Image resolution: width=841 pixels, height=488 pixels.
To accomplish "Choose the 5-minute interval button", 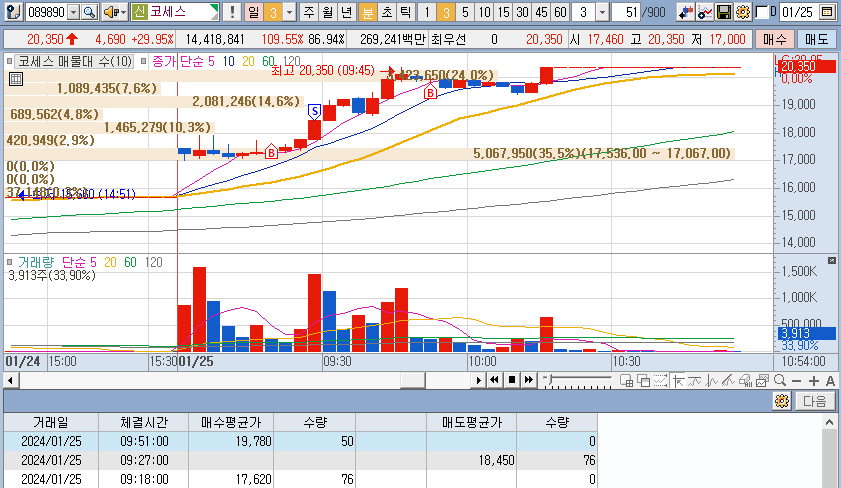I will [x=465, y=12].
